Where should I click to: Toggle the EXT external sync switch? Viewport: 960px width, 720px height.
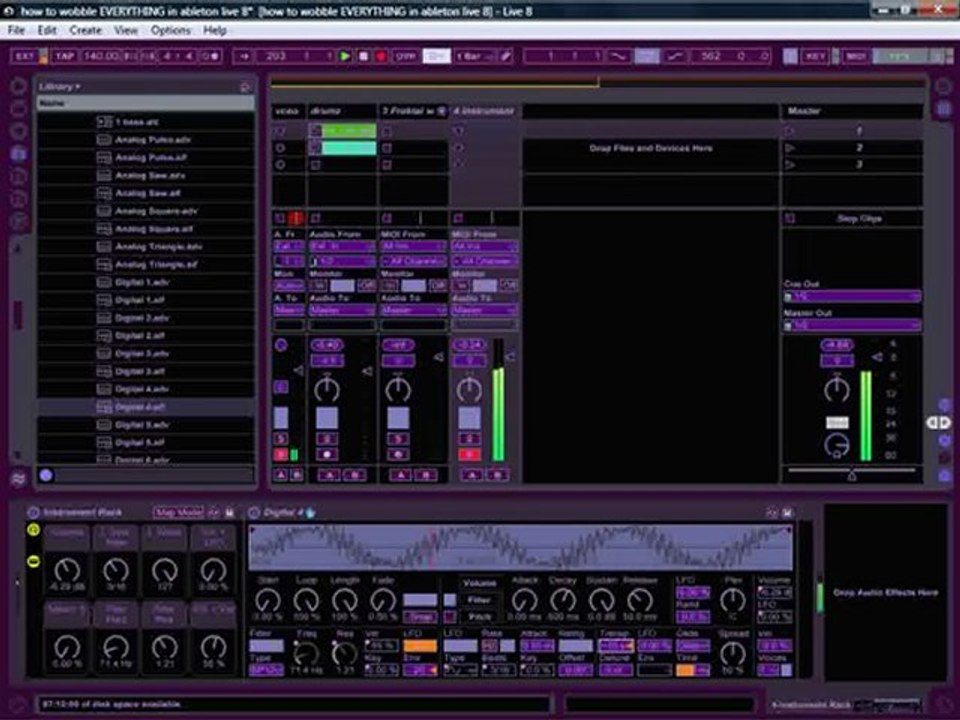click(25, 56)
